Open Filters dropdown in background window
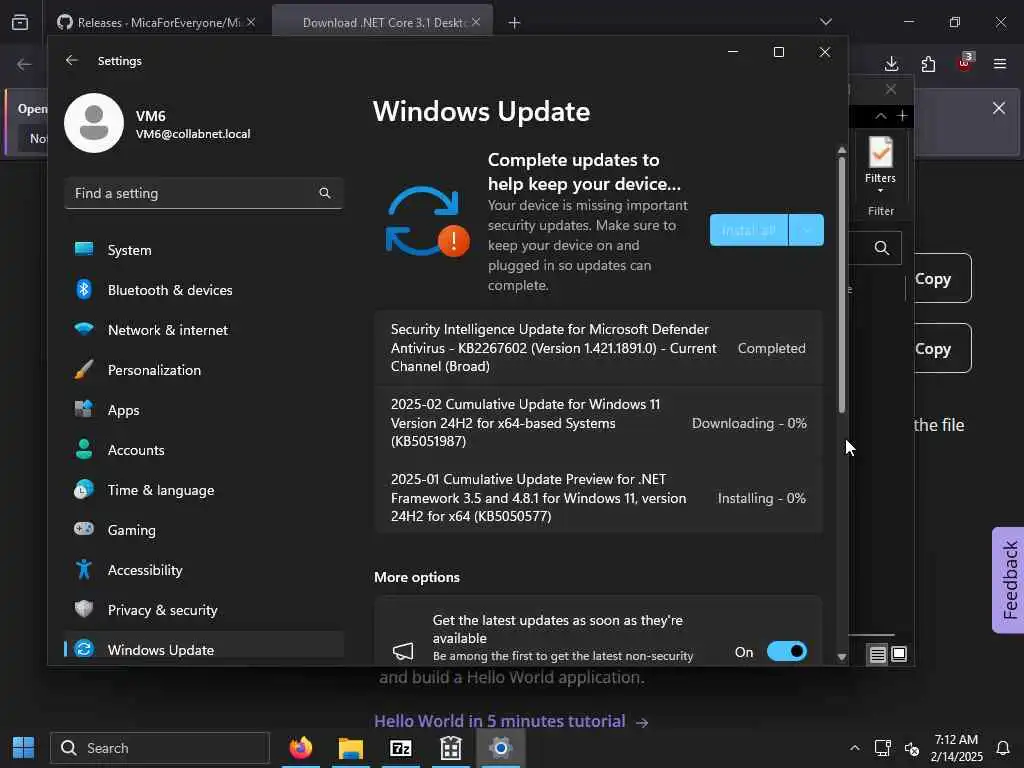 pos(880,165)
